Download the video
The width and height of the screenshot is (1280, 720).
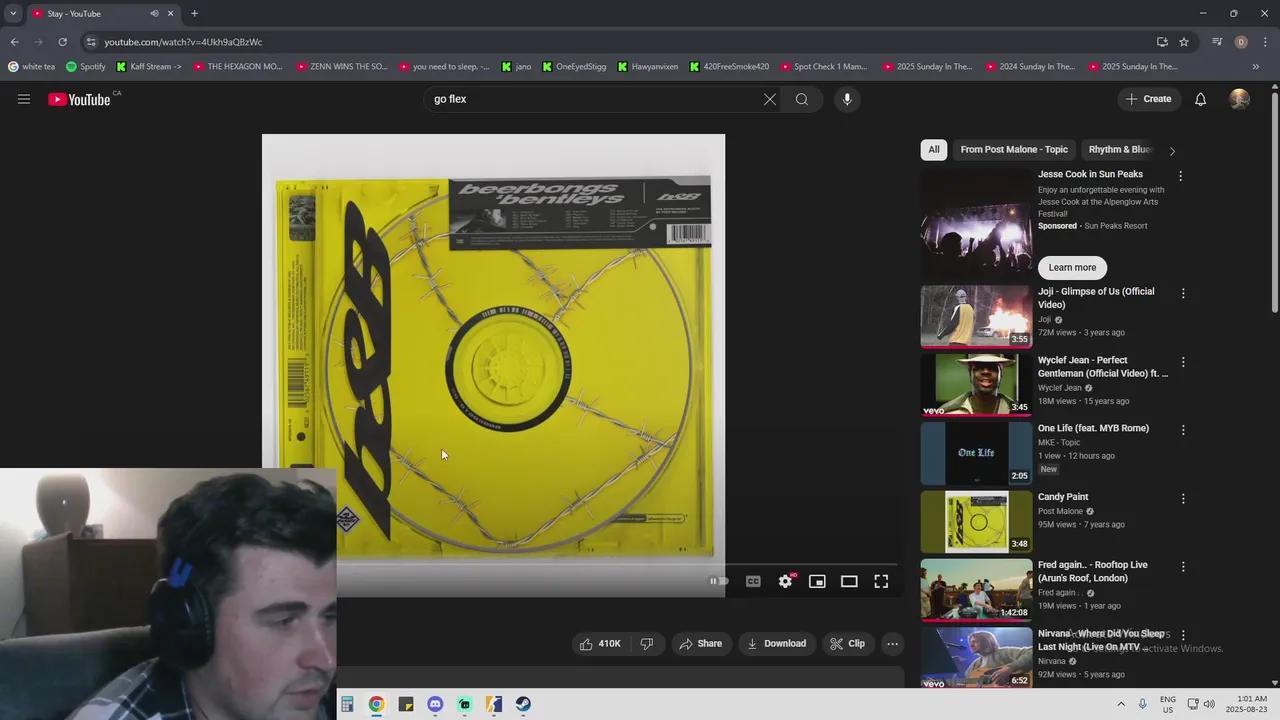point(776,644)
